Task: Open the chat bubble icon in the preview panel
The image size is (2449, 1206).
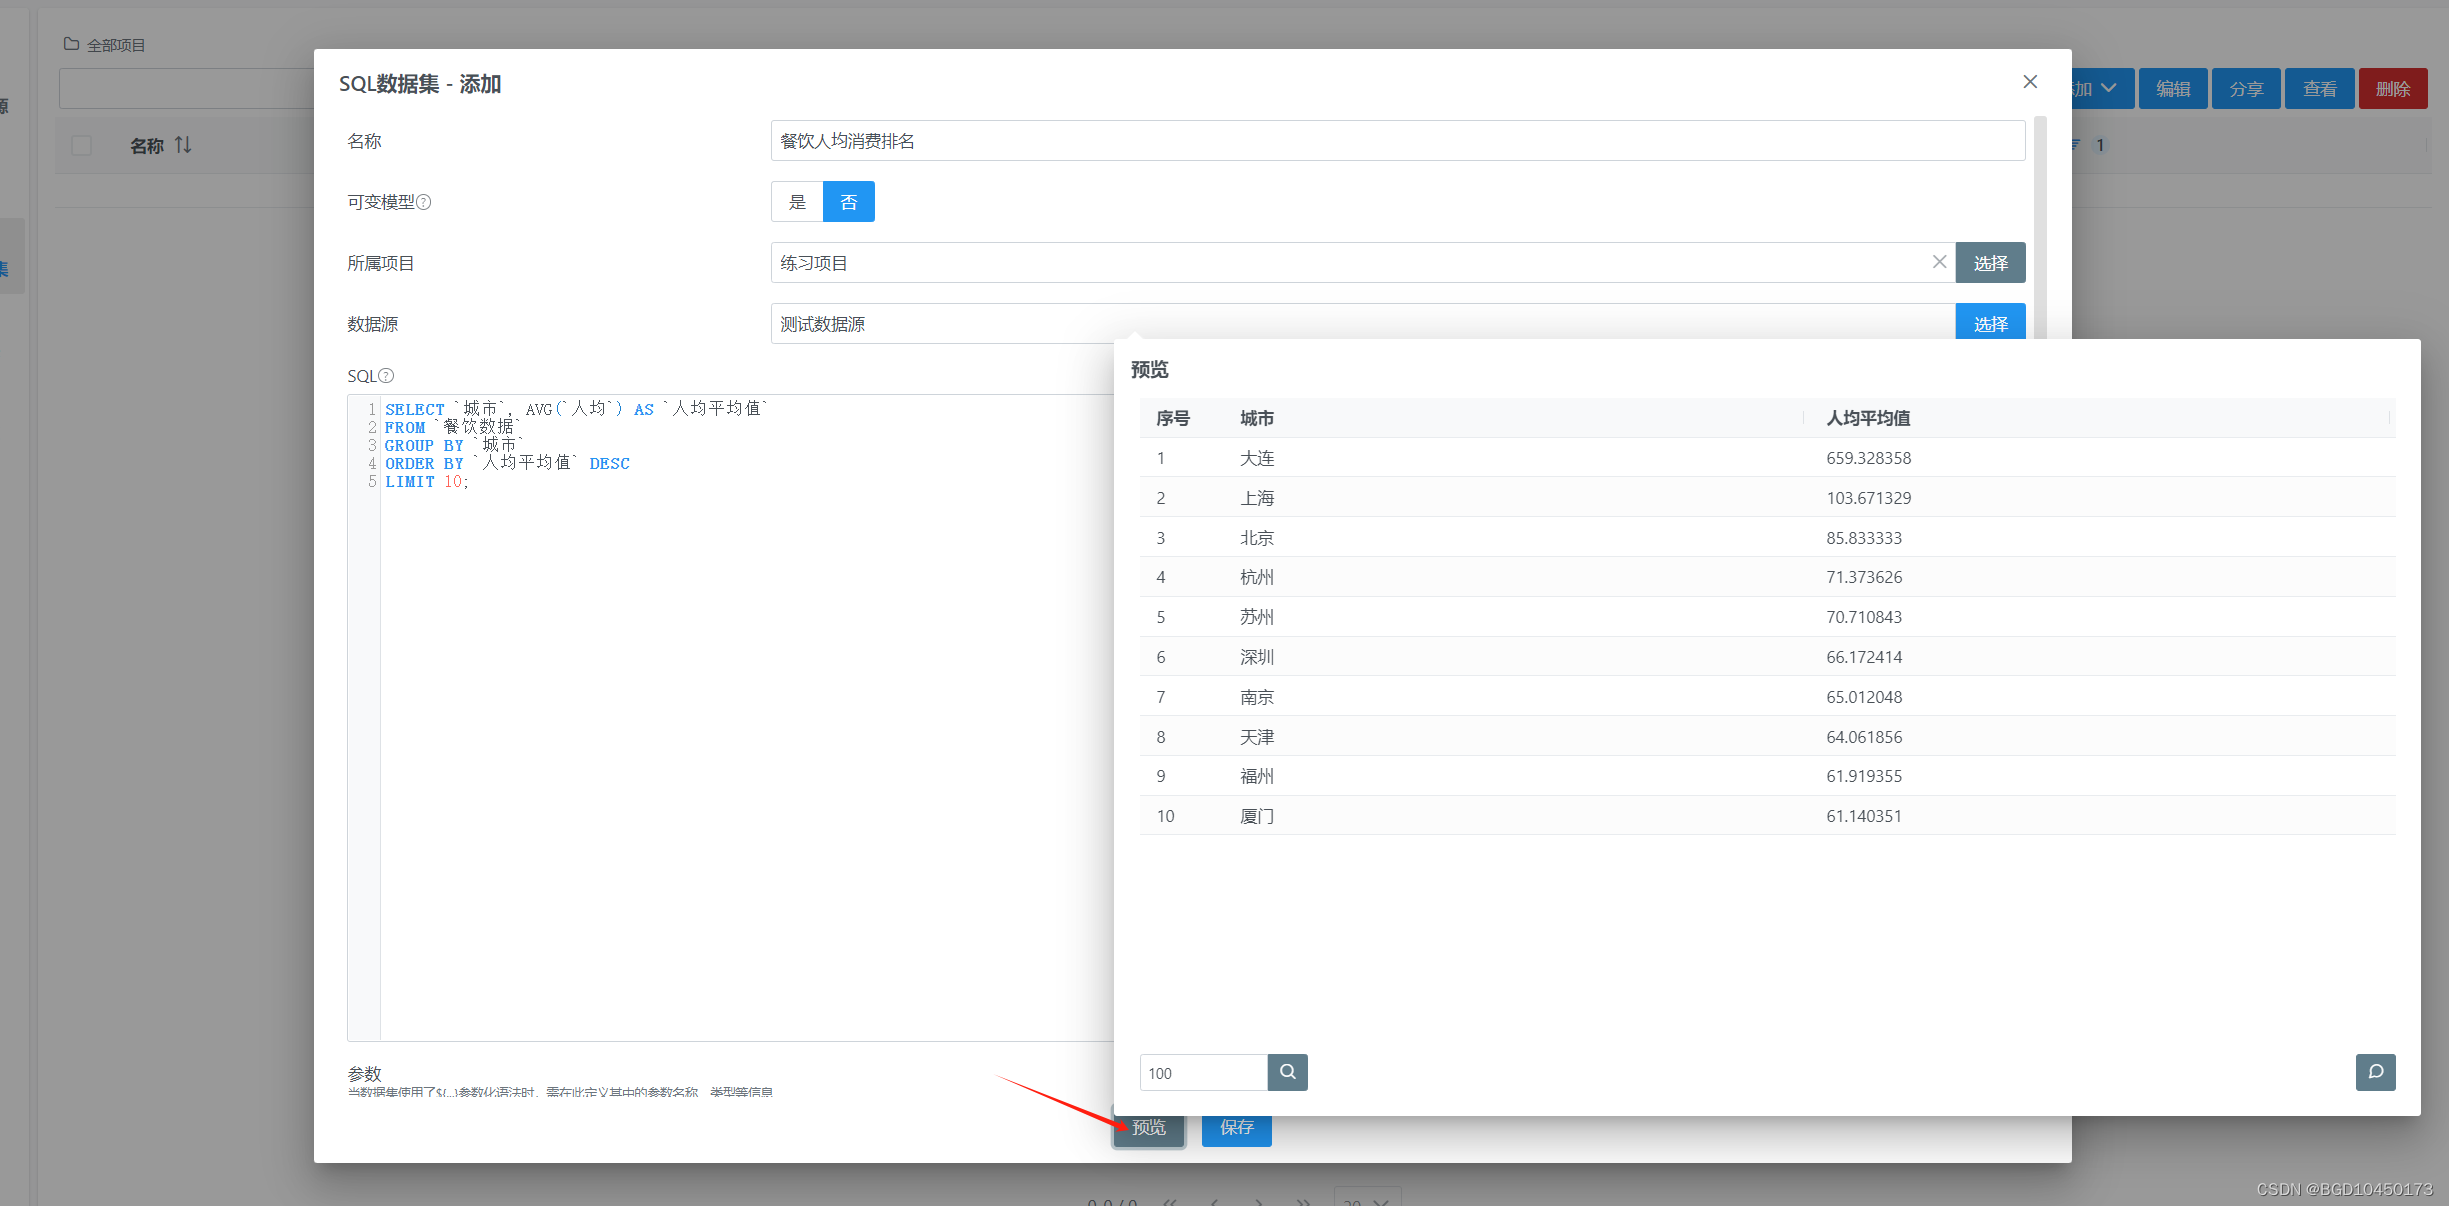Action: (2375, 1072)
